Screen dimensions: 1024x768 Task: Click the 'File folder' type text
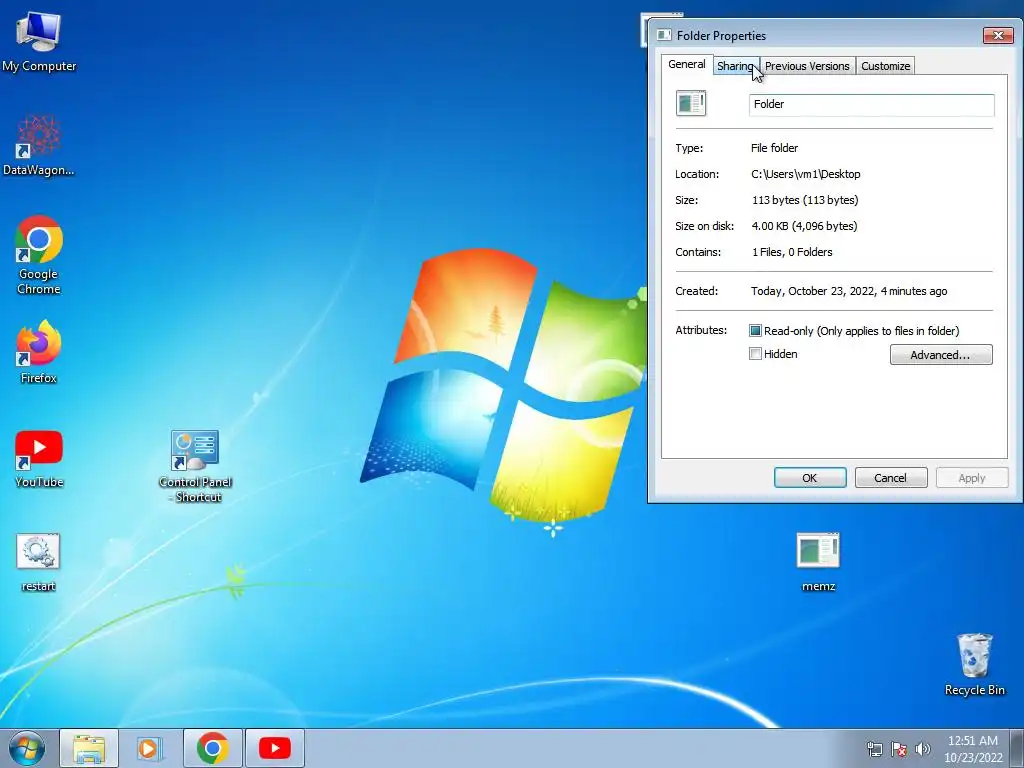(x=775, y=148)
